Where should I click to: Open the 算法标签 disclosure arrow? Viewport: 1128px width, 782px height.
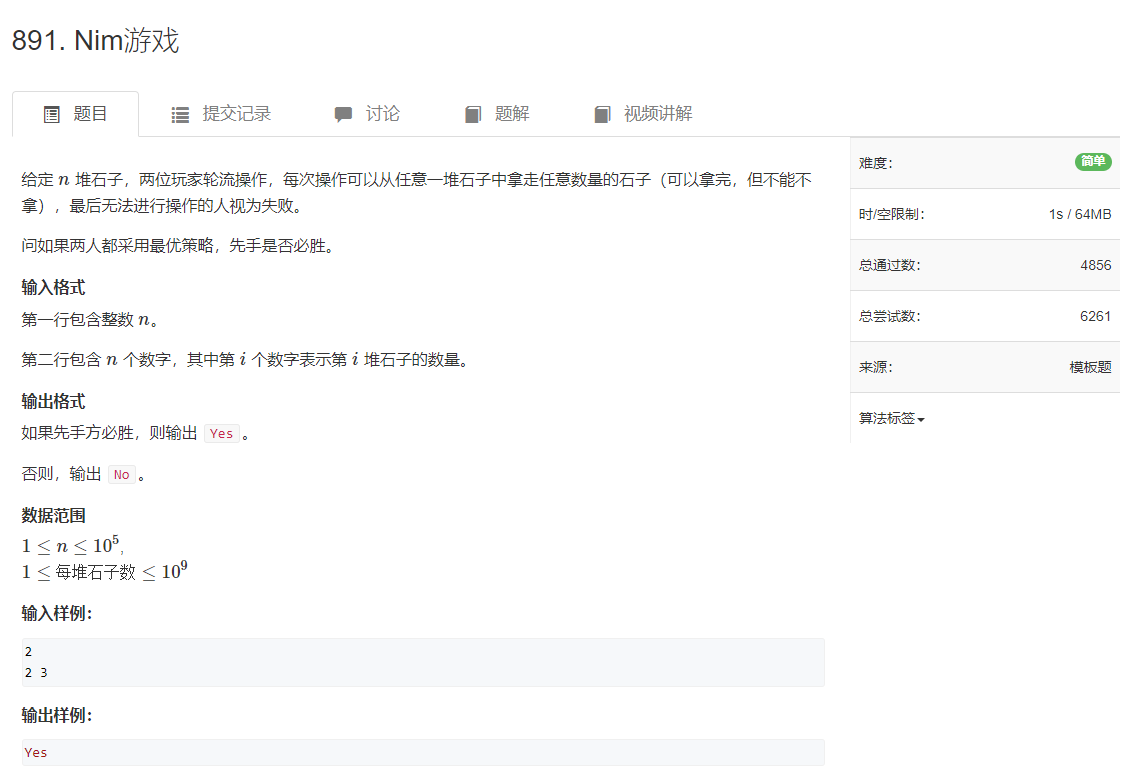tap(919, 420)
